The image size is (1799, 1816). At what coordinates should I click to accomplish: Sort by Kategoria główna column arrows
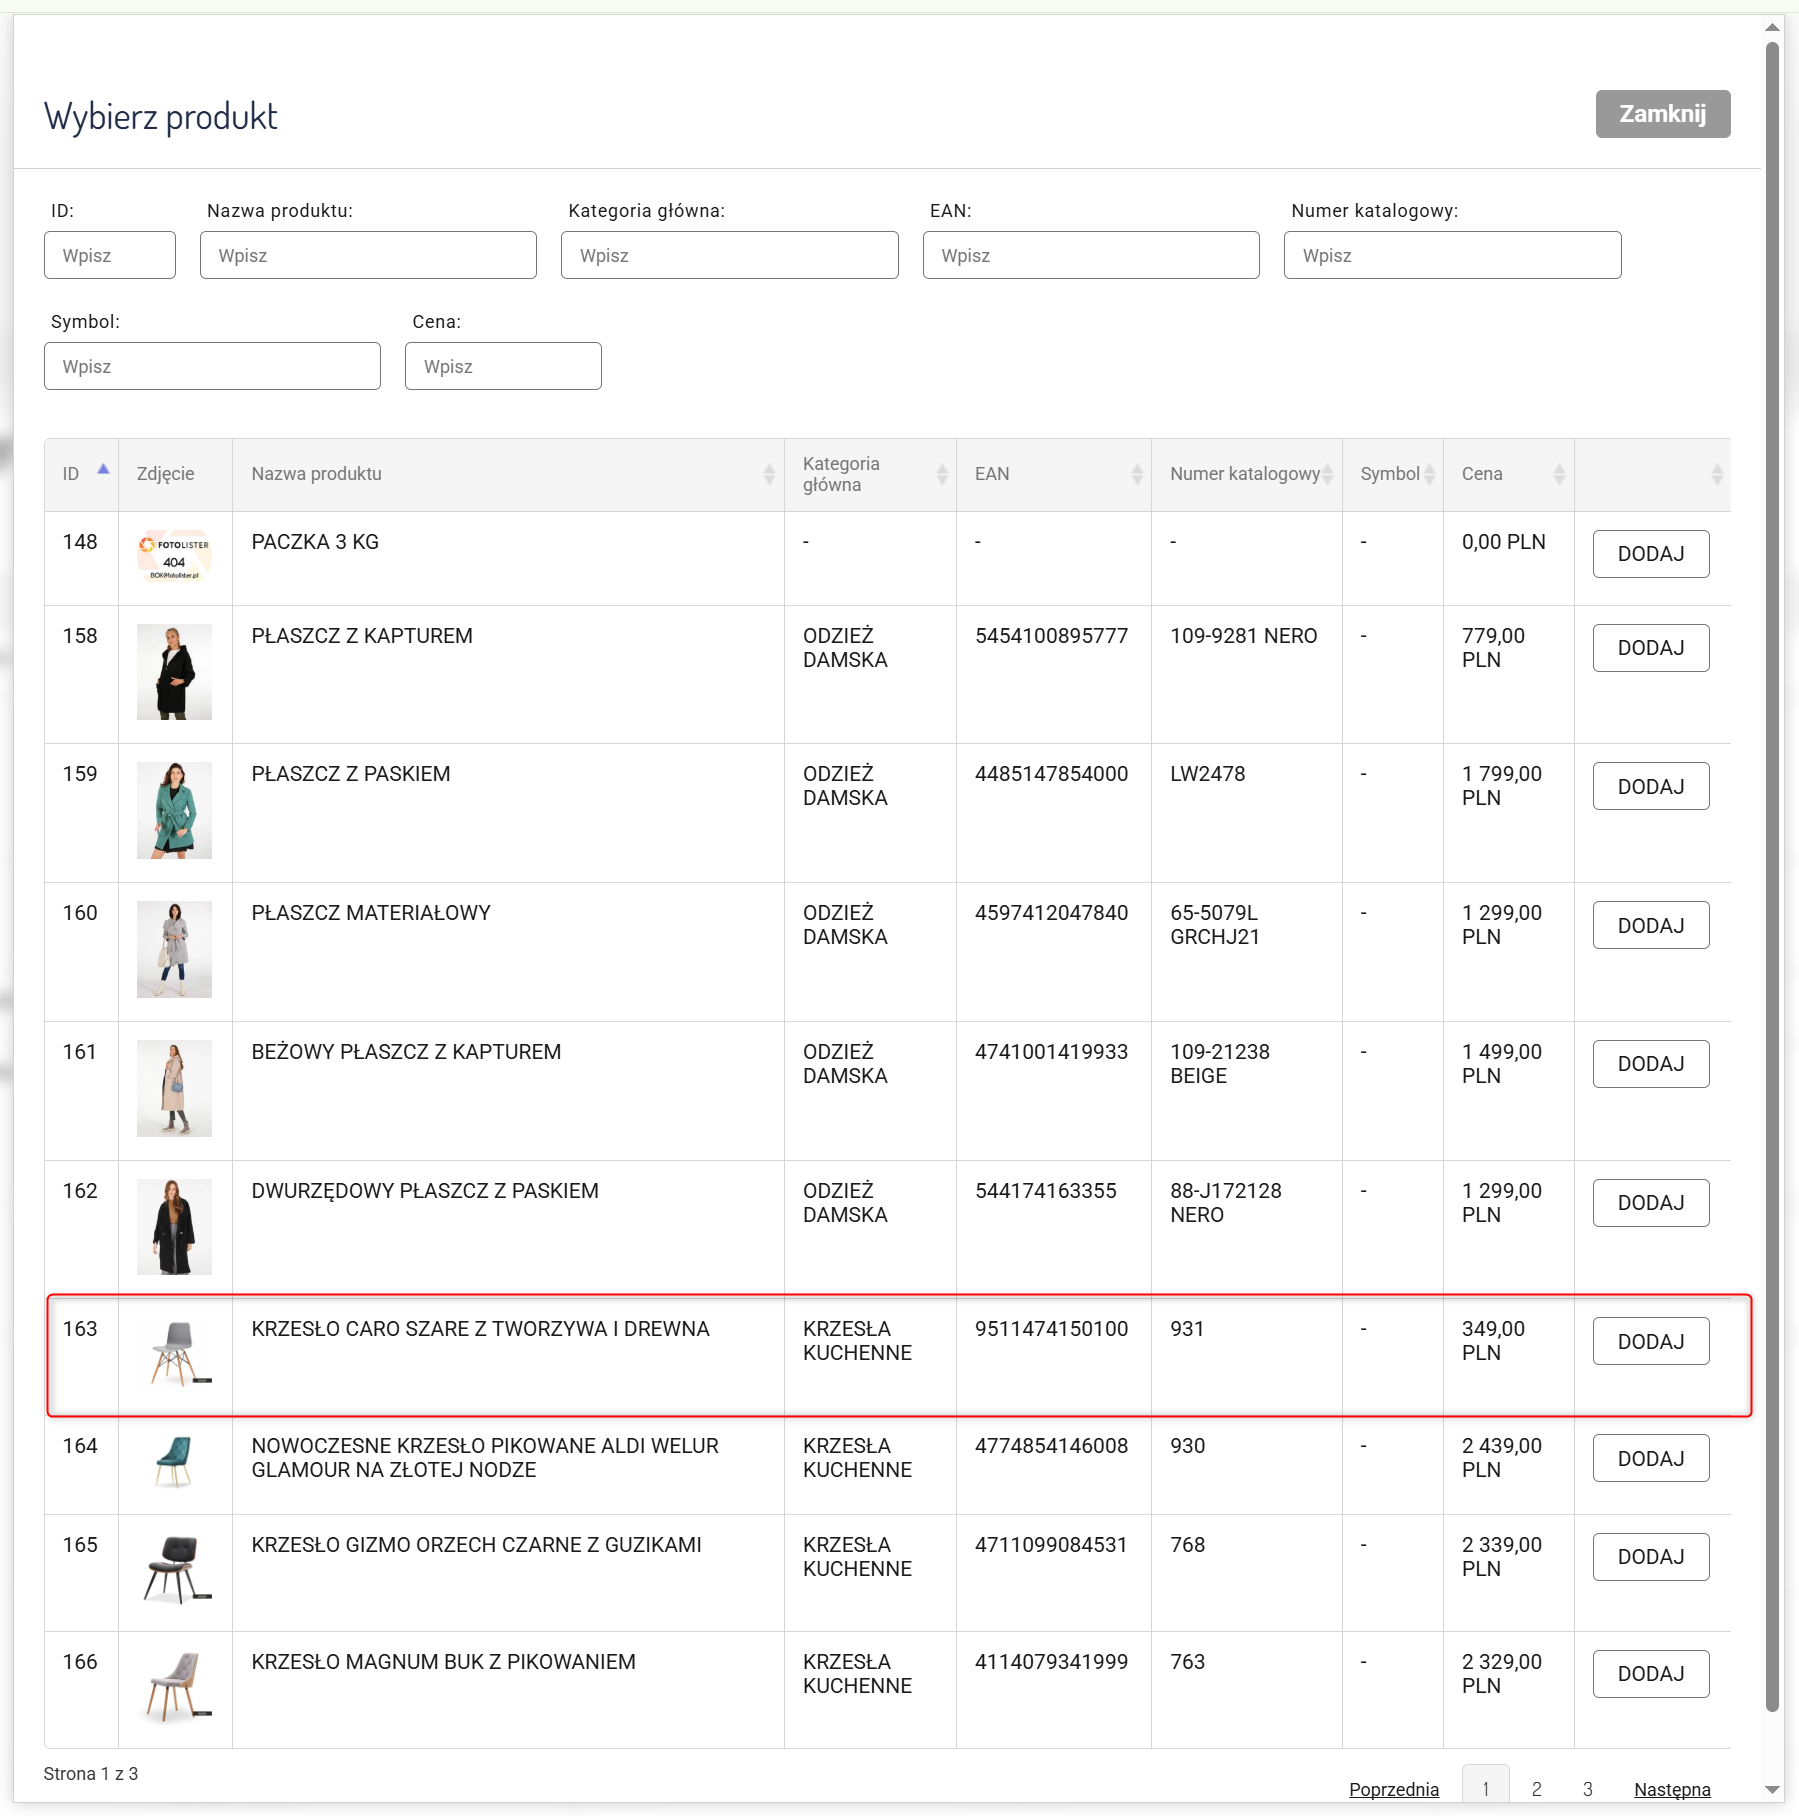[941, 475]
